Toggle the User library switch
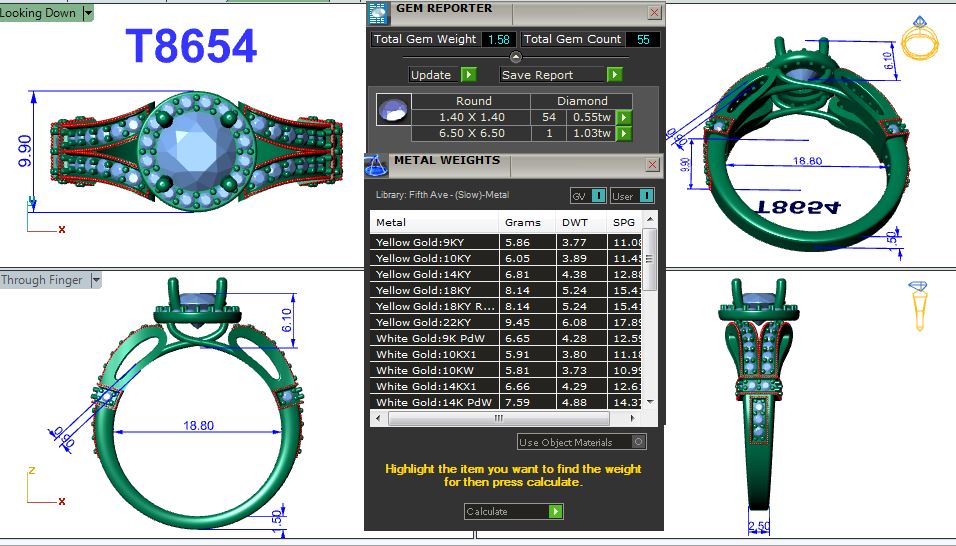Image resolution: width=956 pixels, height=546 pixels. click(x=646, y=196)
